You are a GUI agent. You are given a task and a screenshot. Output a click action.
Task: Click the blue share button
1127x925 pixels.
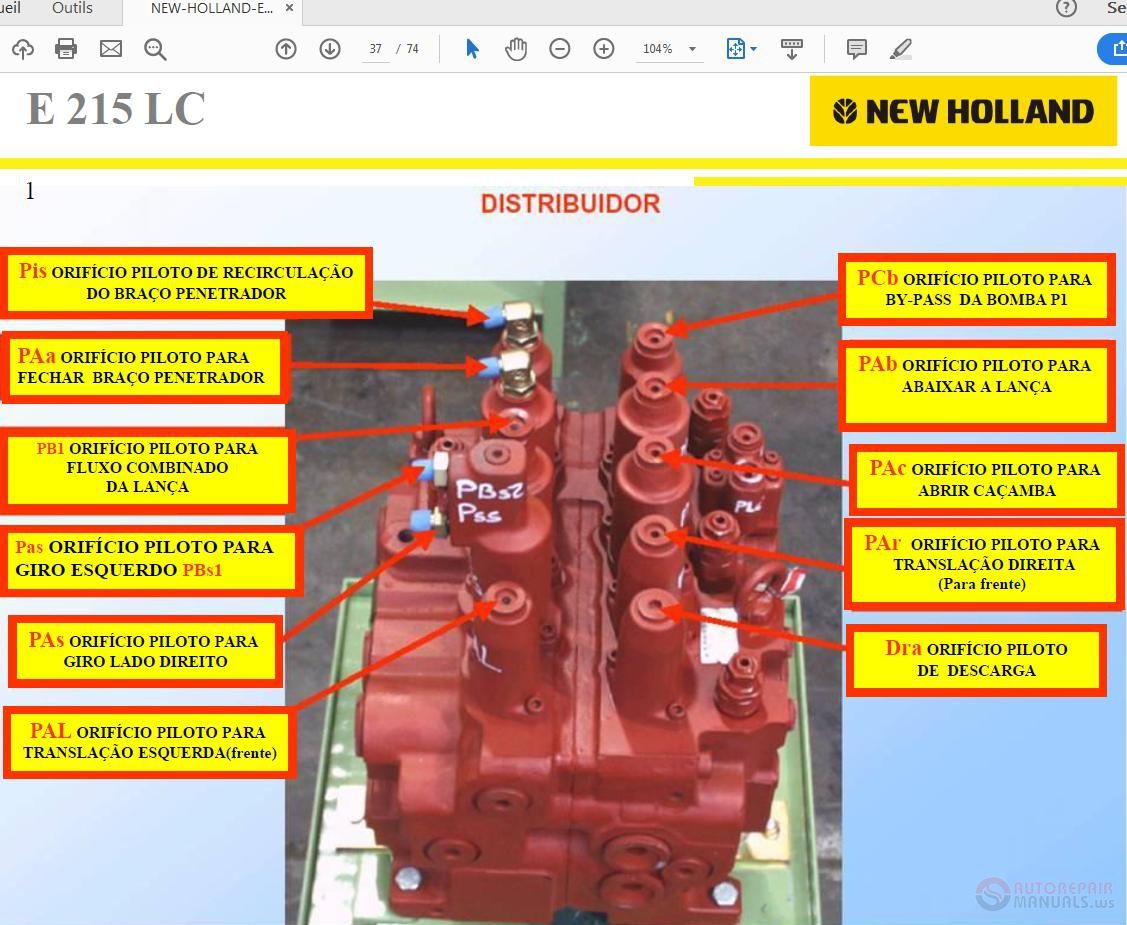tap(1113, 49)
